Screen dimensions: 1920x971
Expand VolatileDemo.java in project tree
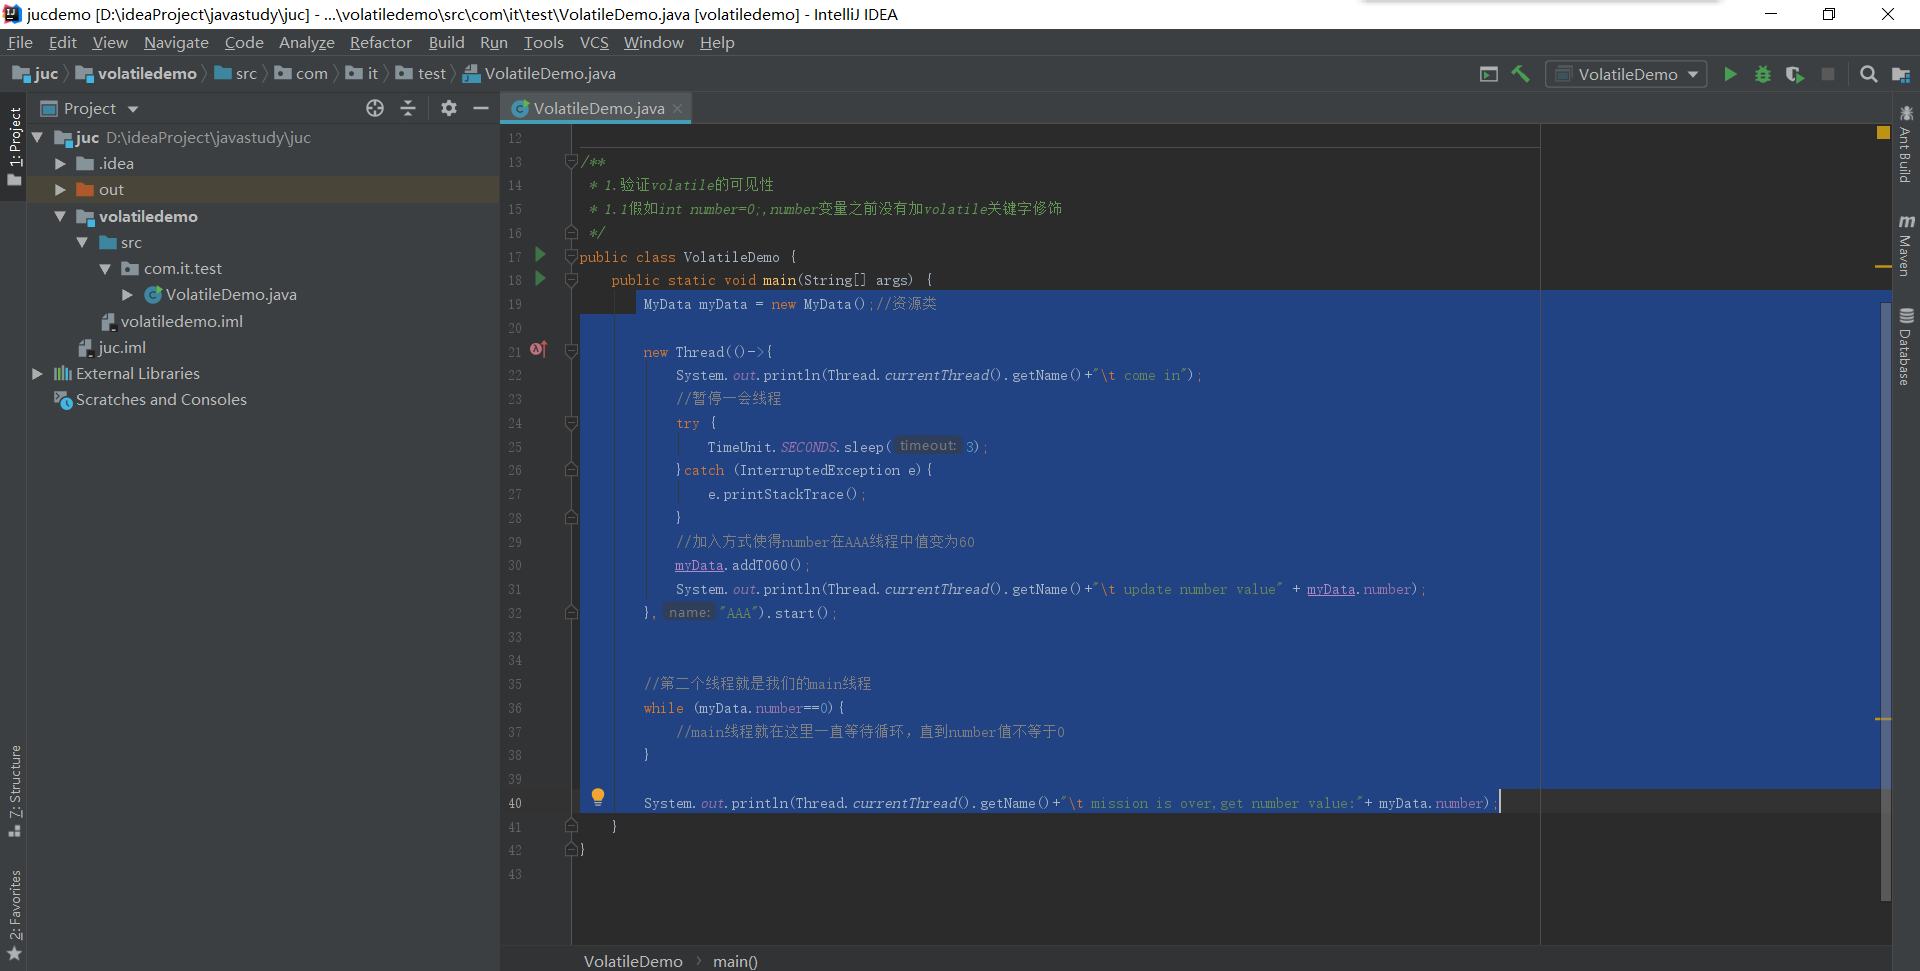tap(127, 294)
